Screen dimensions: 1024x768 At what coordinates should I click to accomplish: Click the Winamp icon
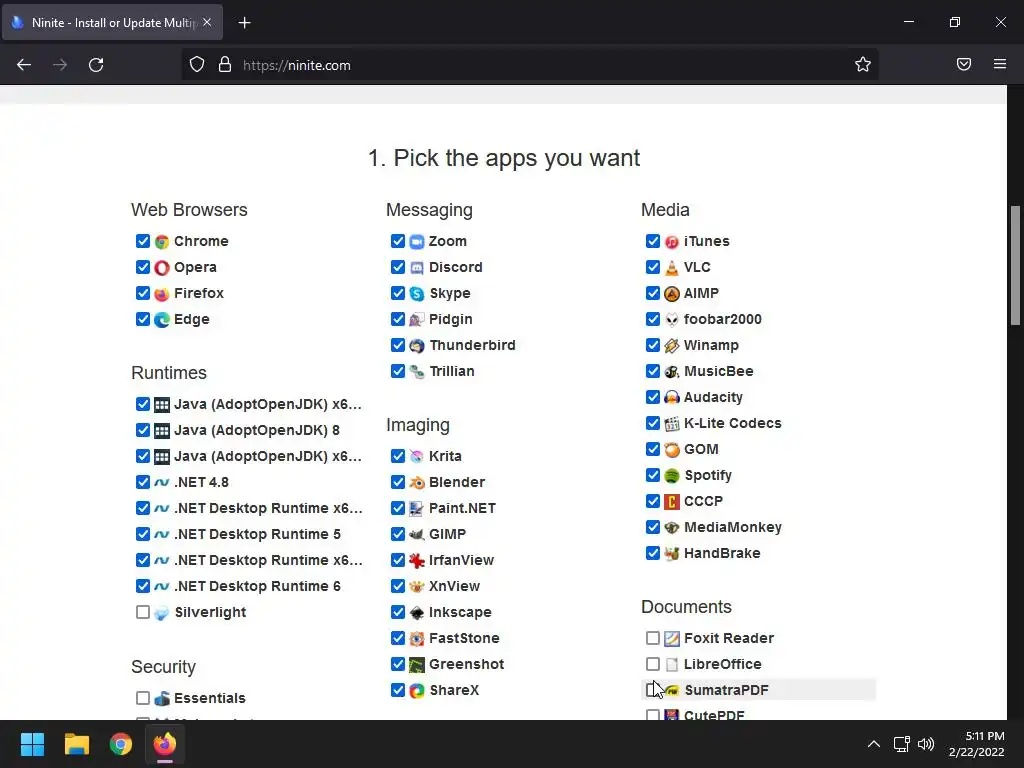click(672, 345)
